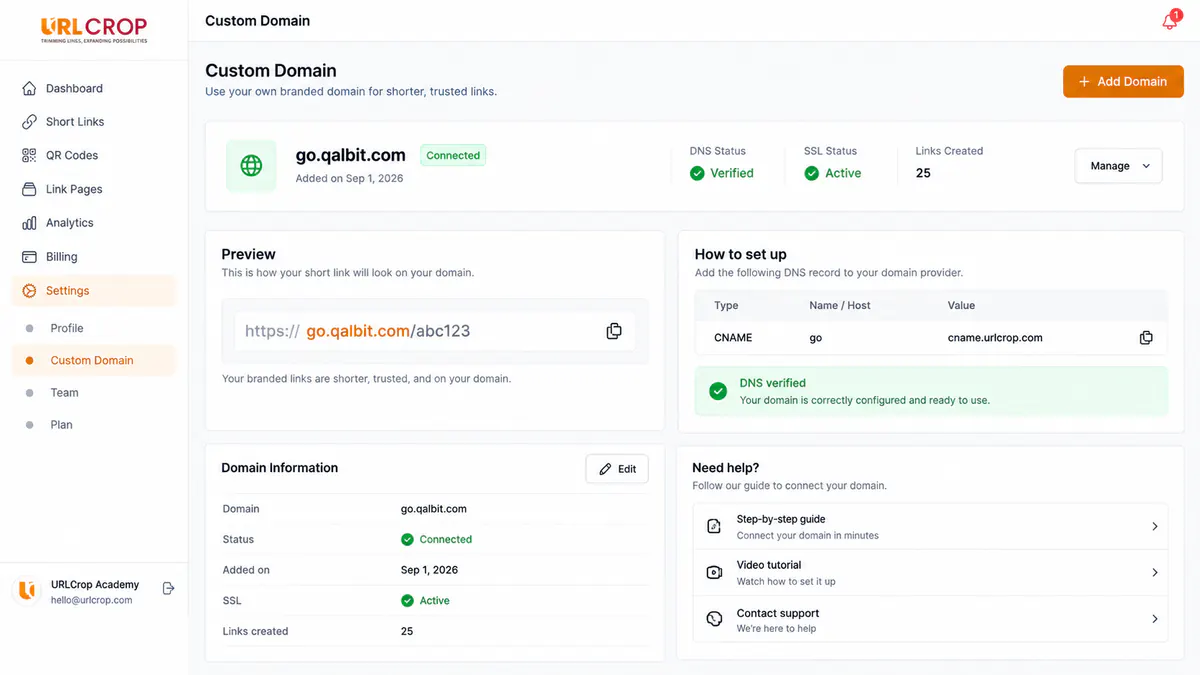Click the CNAME type cell
This screenshot has width=1200, height=675.
pos(733,338)
